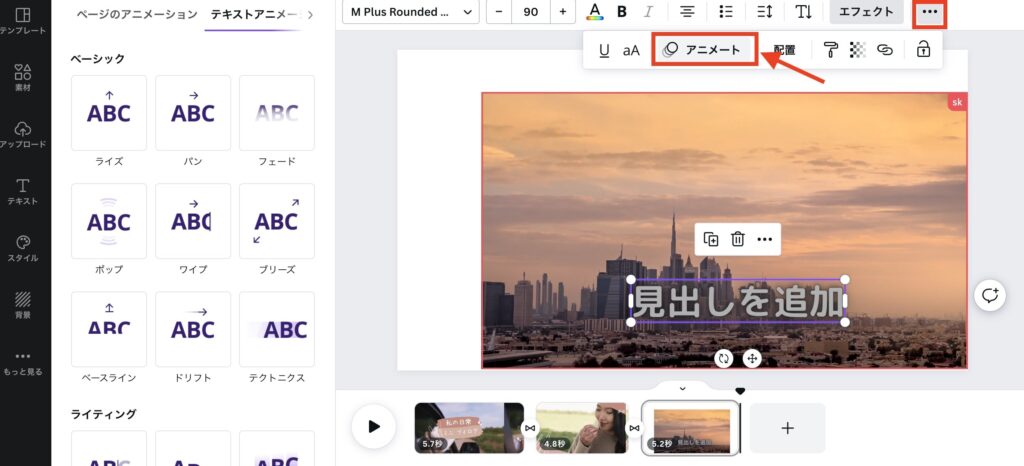1024x466 pixels.
Task: Click the 配置 position button
Action: pyautogui.click(x=784, y=50)
